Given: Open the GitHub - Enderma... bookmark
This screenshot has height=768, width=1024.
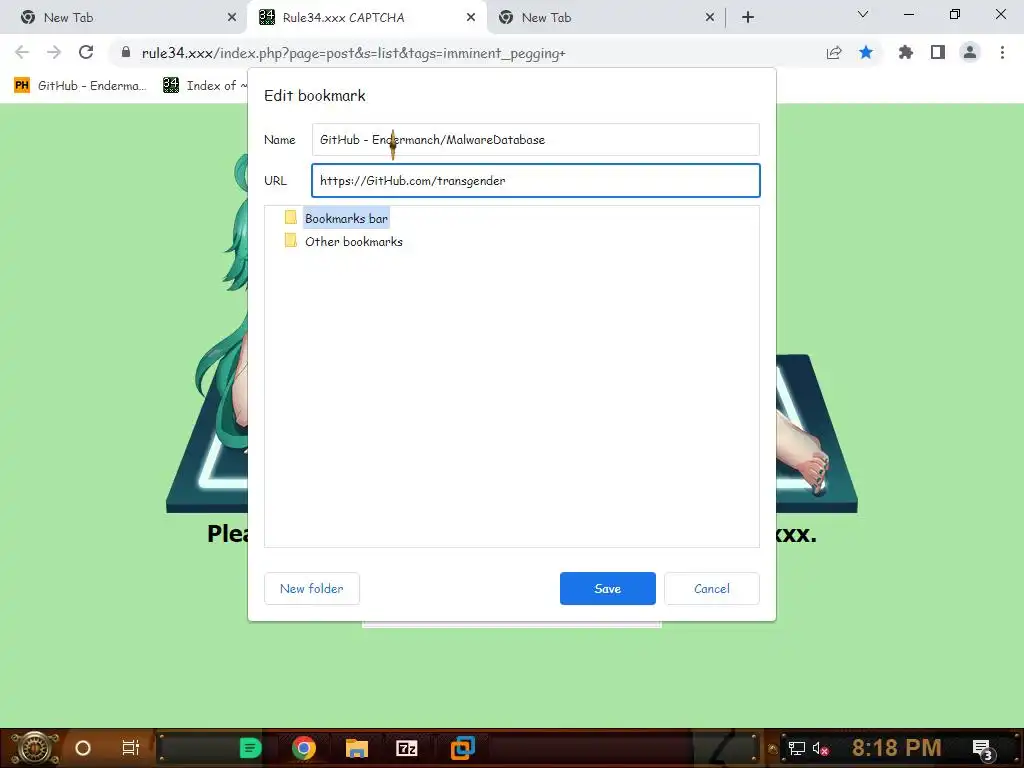Looking at the screenshot, I should coord(80,86).
